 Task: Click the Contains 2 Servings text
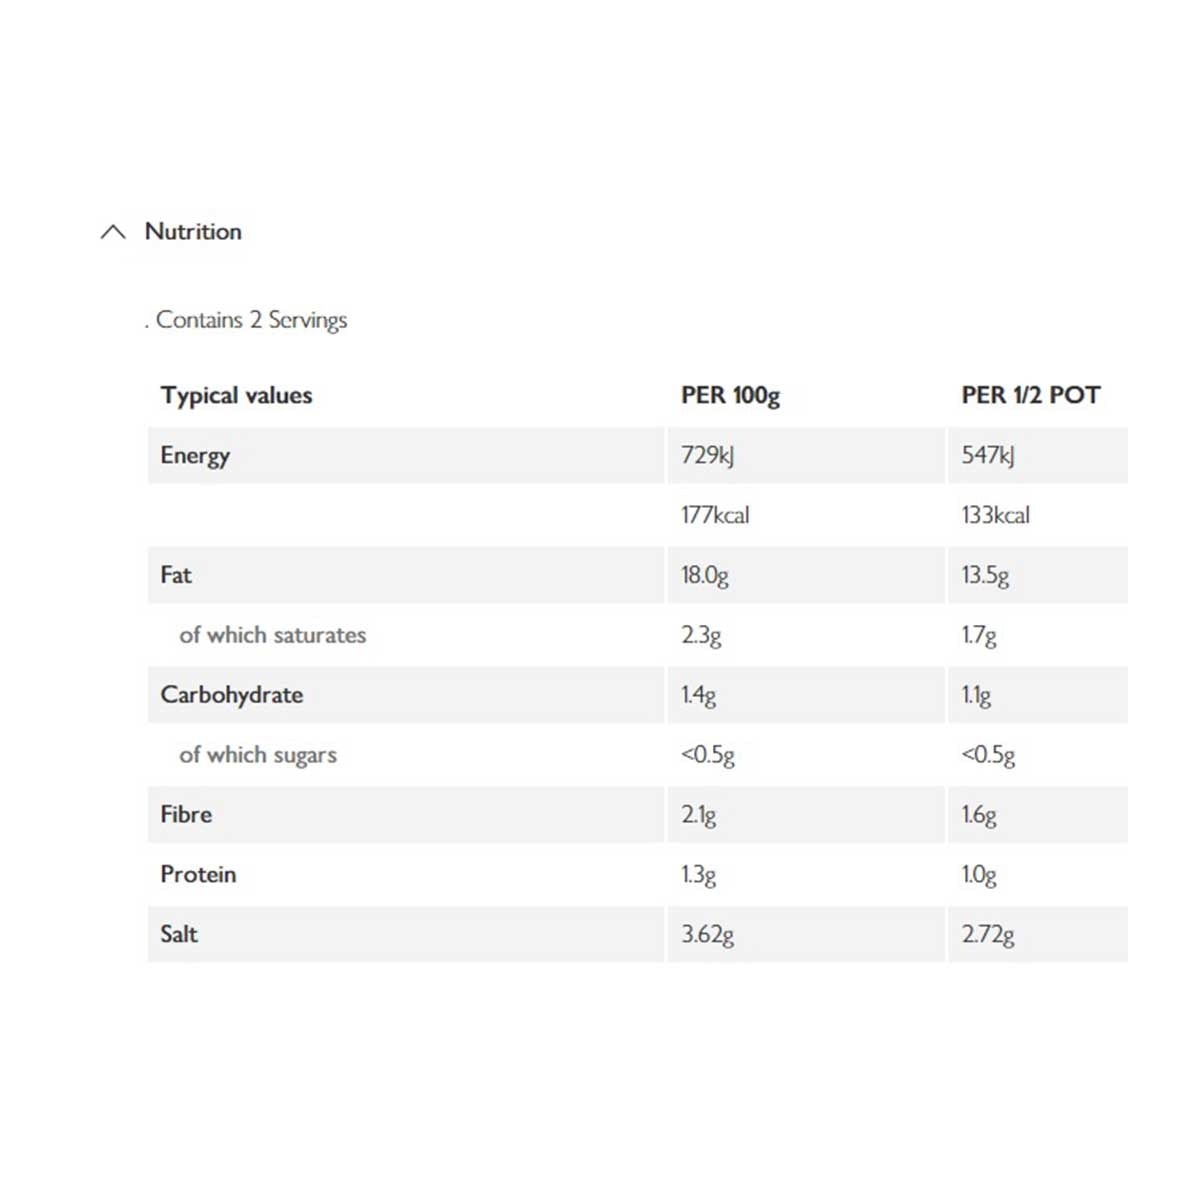coord(251,320)
